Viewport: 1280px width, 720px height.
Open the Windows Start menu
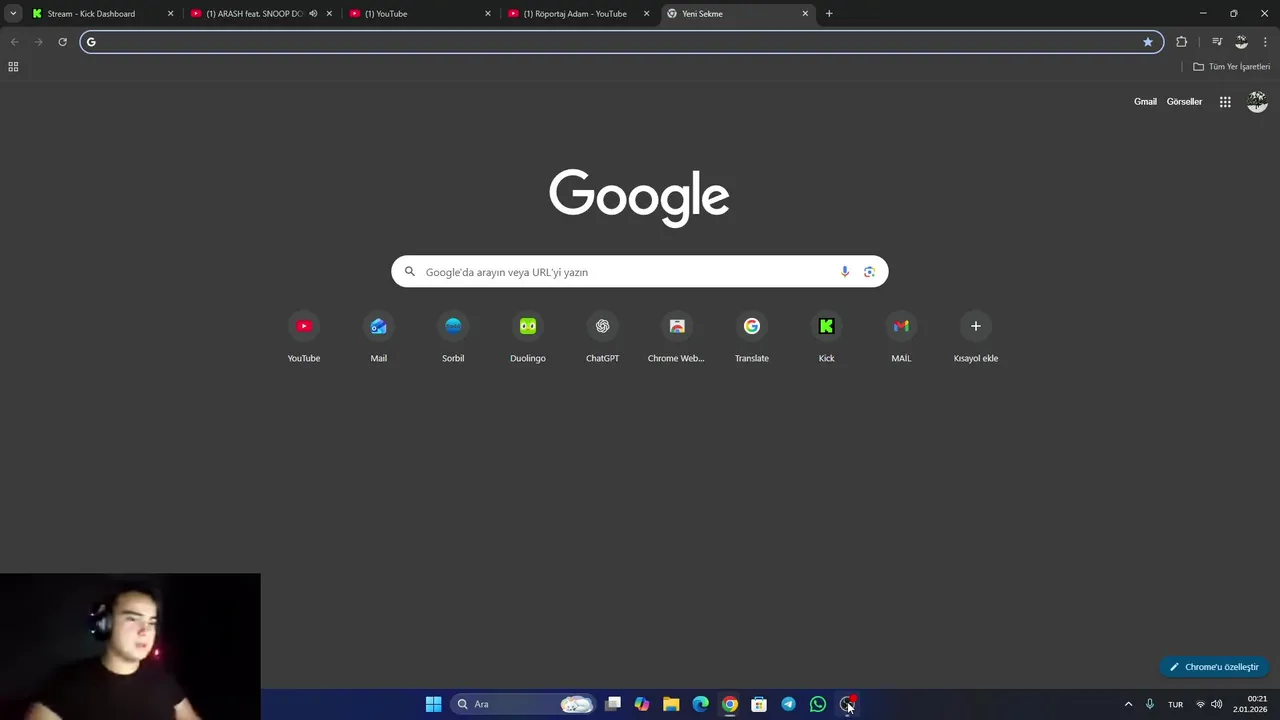(x=433, y=704)
